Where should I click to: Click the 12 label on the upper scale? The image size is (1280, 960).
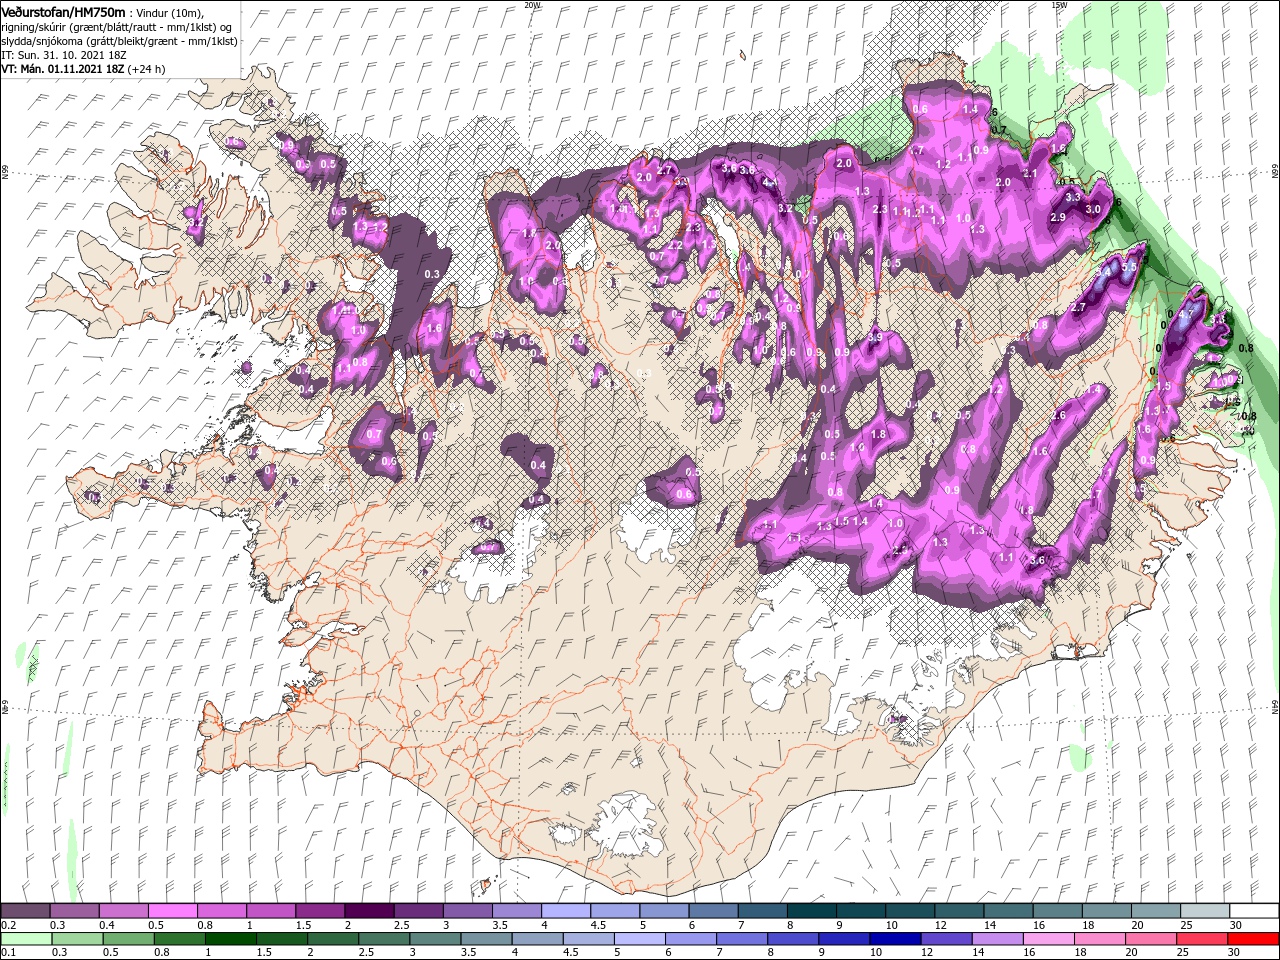942,925
